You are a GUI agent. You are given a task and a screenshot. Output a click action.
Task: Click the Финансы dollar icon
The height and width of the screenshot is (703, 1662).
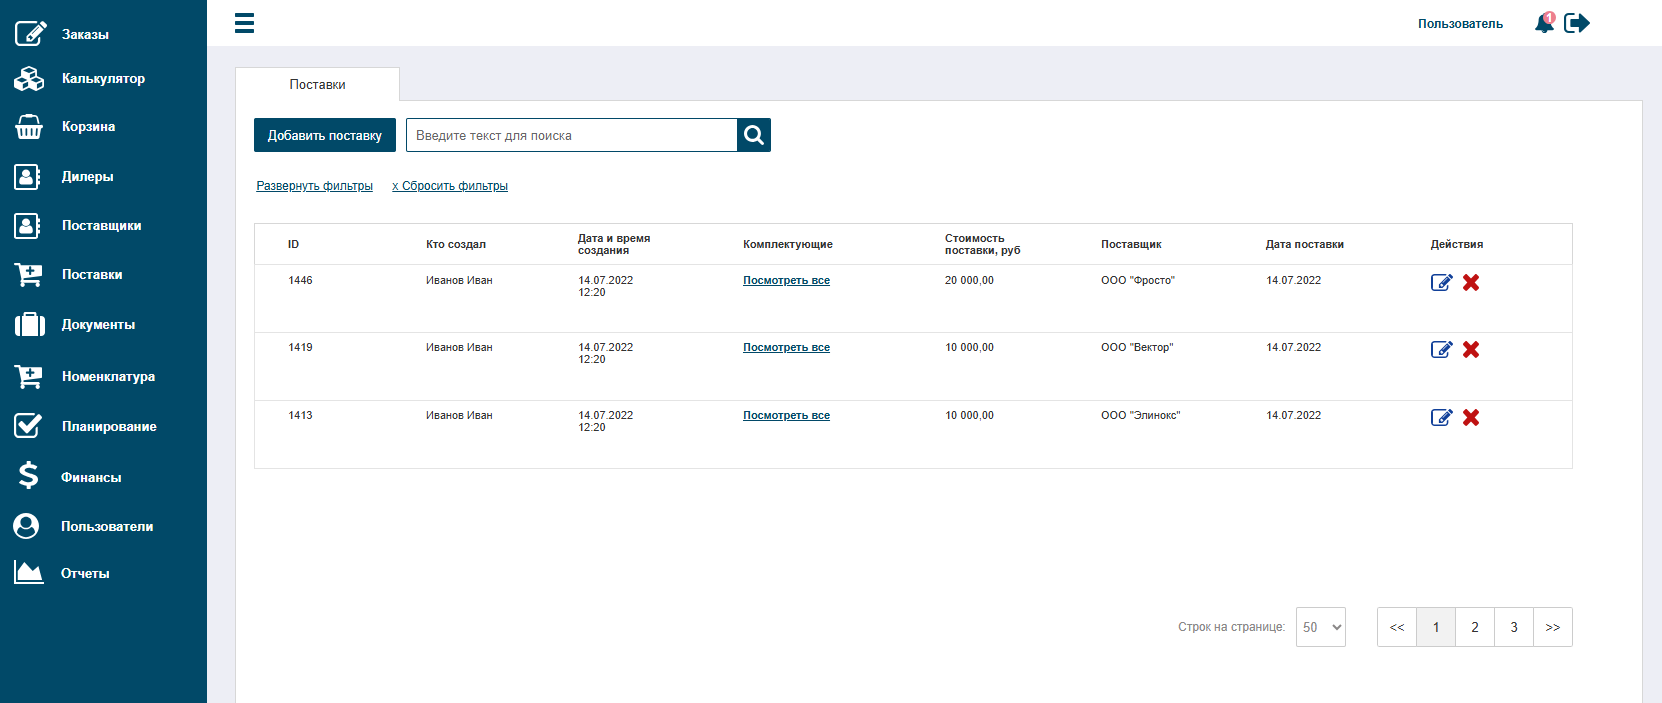28,475
